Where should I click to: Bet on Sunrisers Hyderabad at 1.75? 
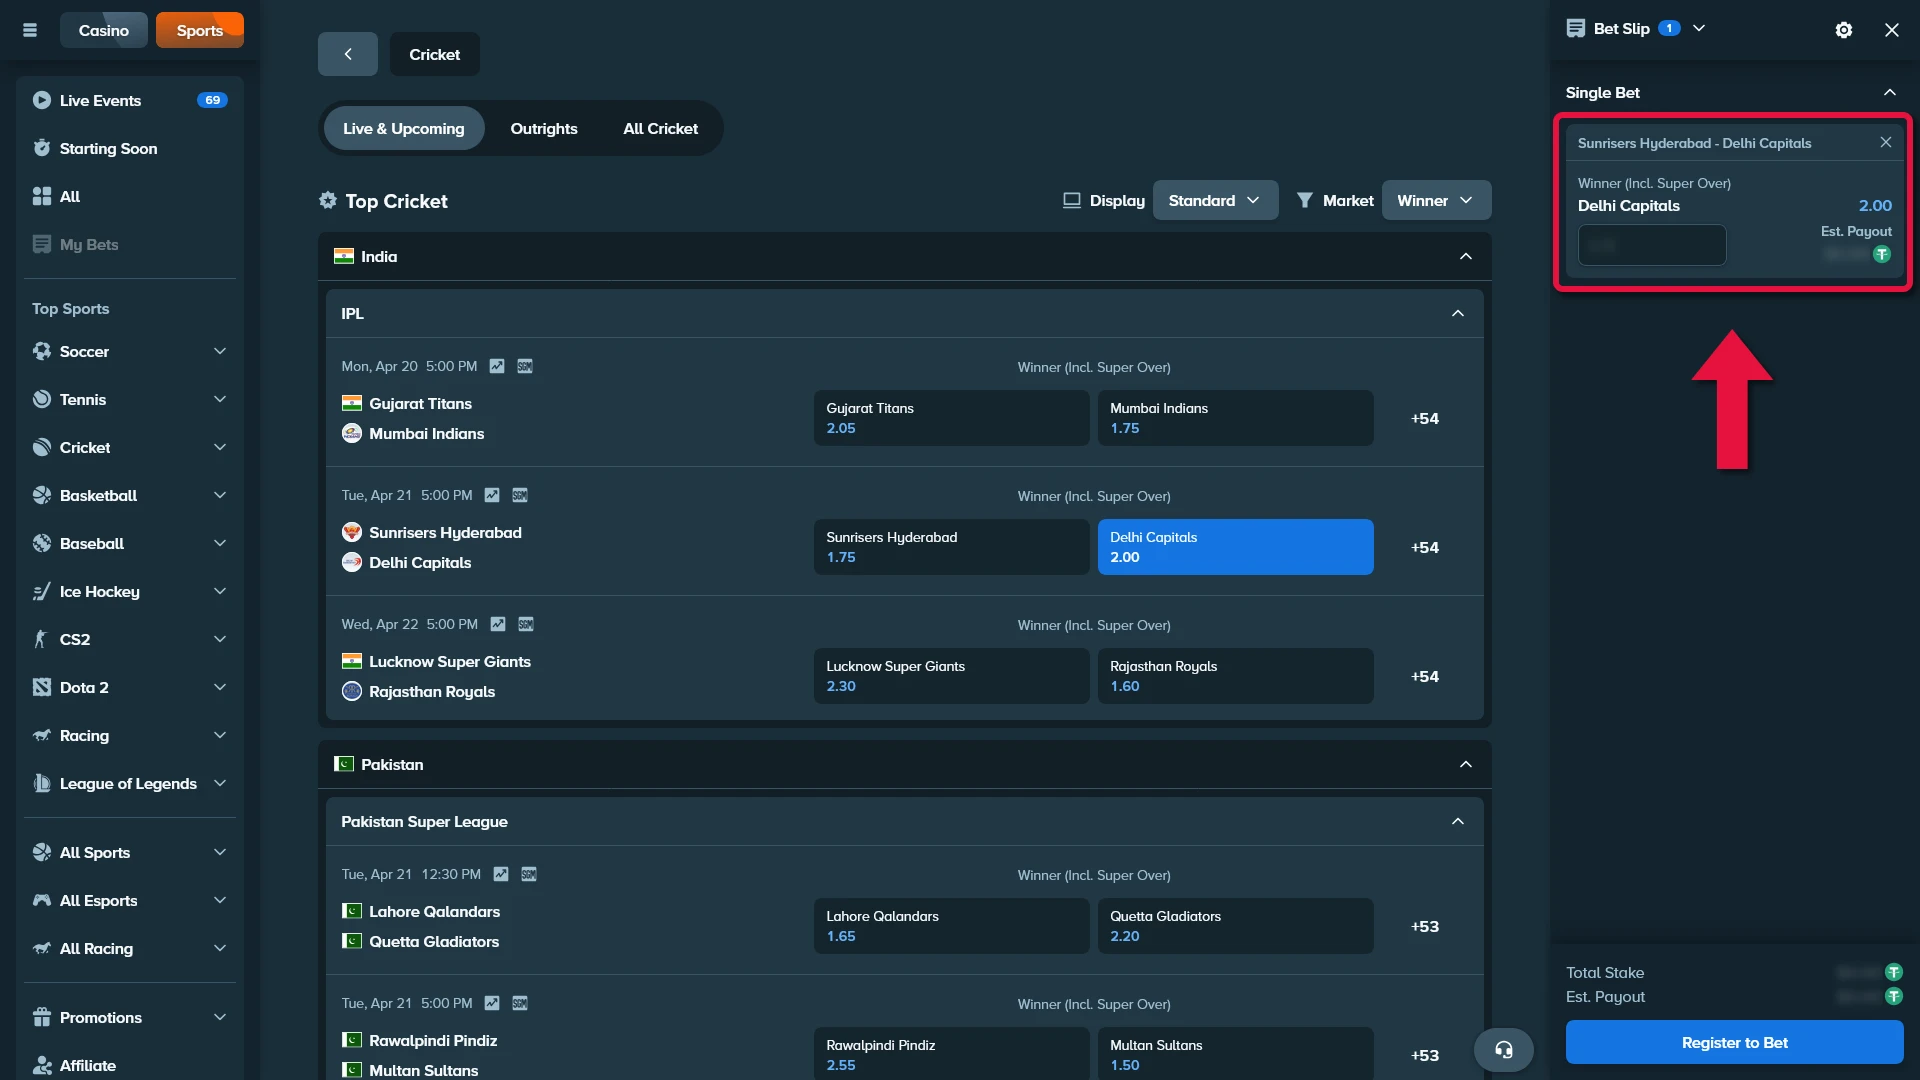coord(951,547)
